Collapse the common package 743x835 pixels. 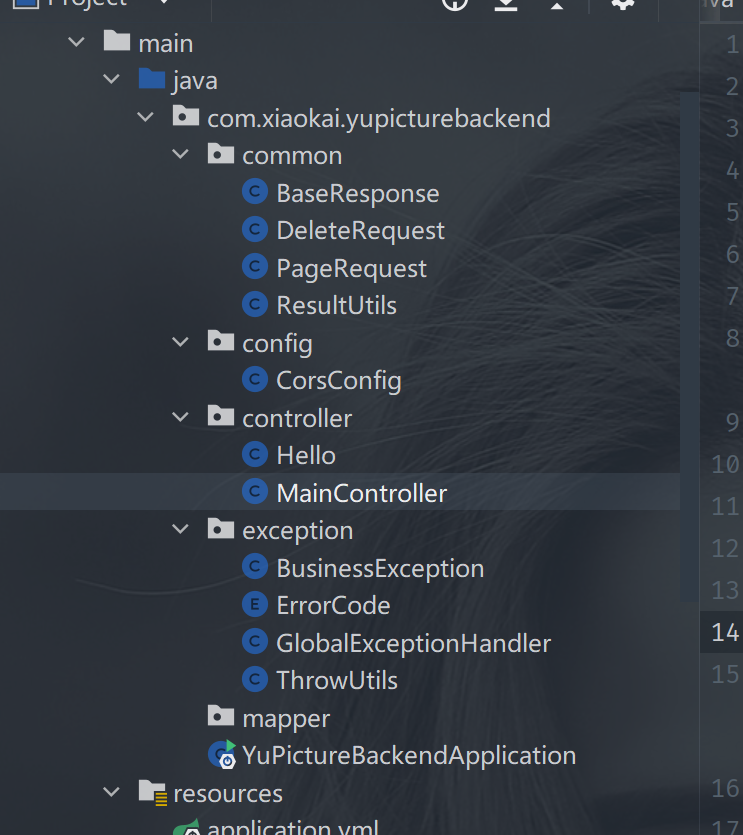tap(180, 155)
